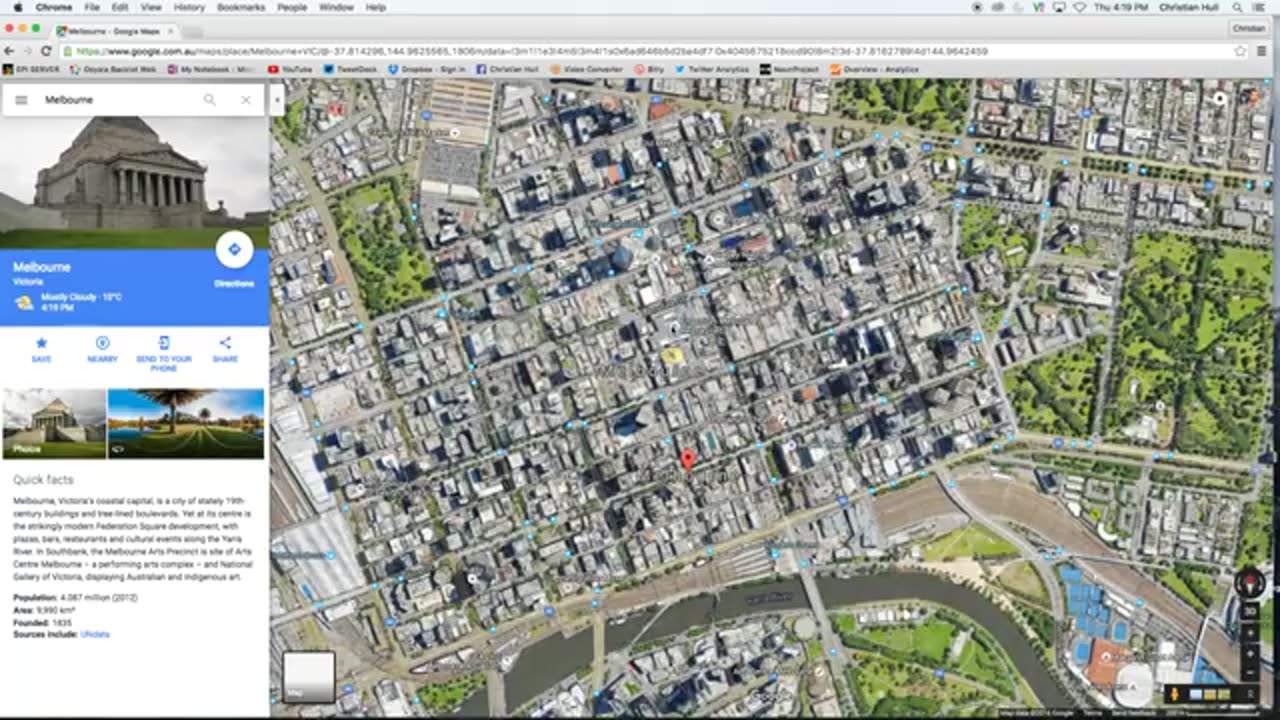
Task: Bookmark this page with star icon
Action: (x=1241, y=51)
